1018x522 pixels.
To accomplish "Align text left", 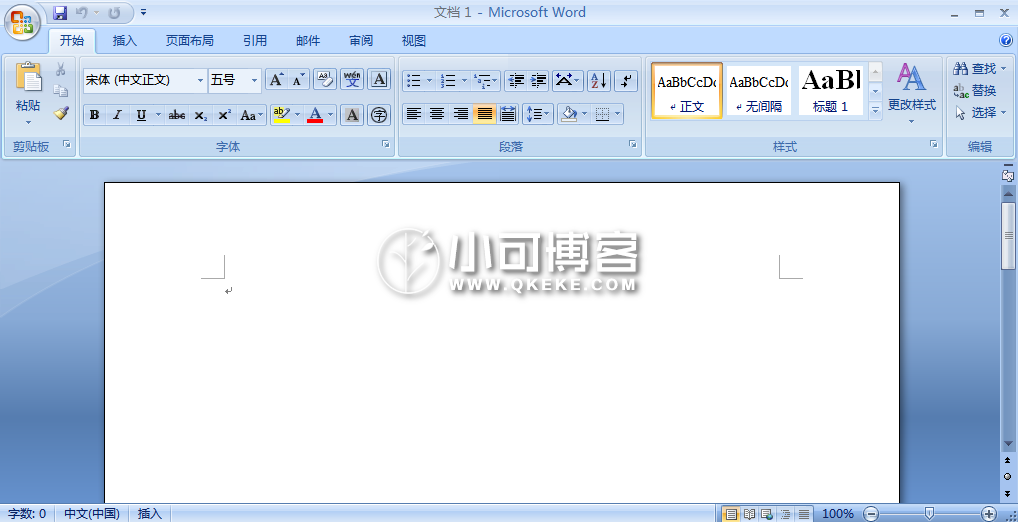I will [414, 114].
